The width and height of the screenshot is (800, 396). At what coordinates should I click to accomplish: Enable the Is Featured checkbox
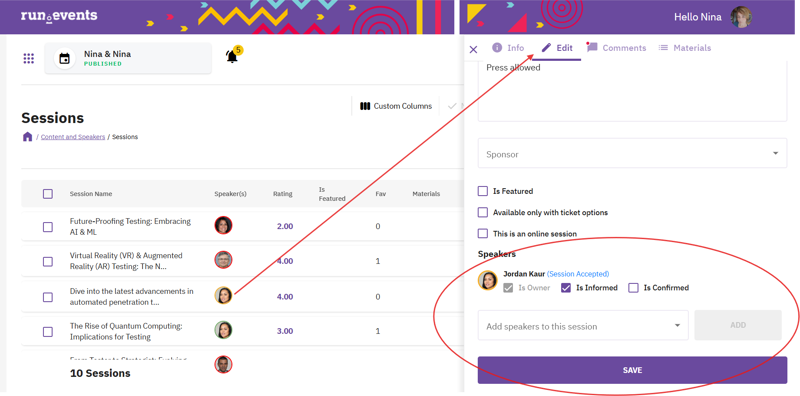483,191
